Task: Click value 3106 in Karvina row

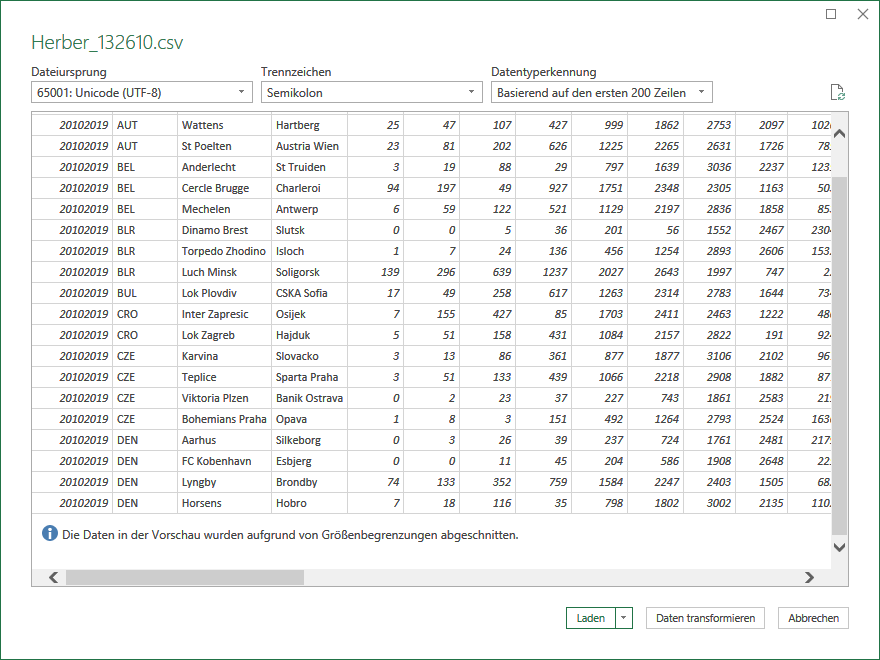Action: [x=709, y=356]
